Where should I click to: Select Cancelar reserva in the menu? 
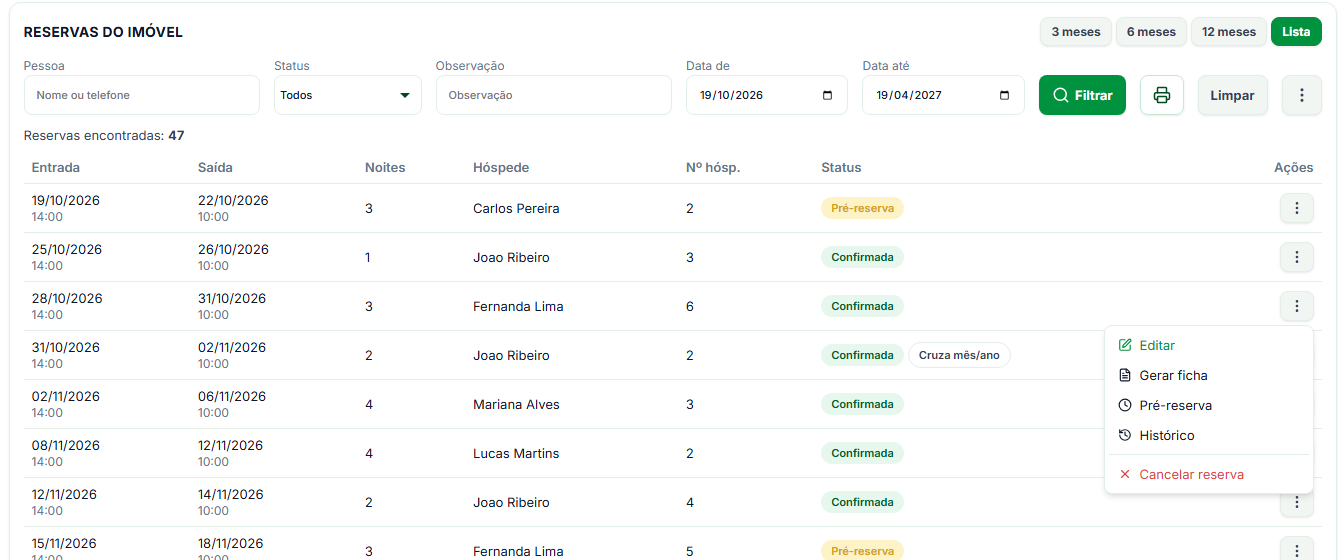tap(1209, 474)
